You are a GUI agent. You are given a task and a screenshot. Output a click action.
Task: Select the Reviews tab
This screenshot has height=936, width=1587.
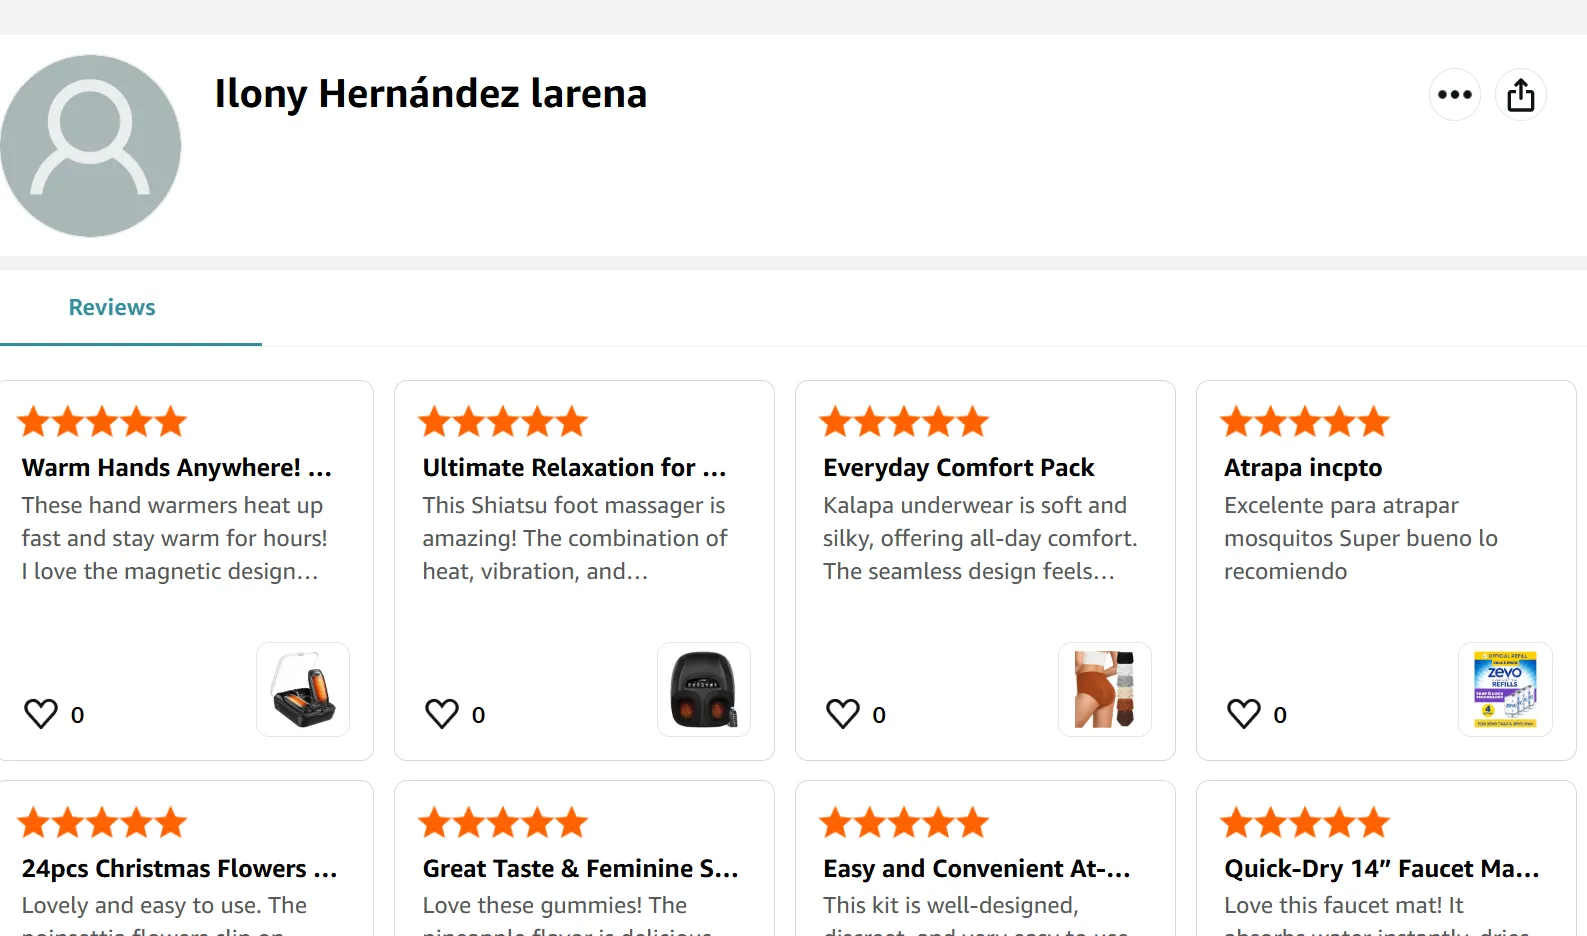(112, 308)
